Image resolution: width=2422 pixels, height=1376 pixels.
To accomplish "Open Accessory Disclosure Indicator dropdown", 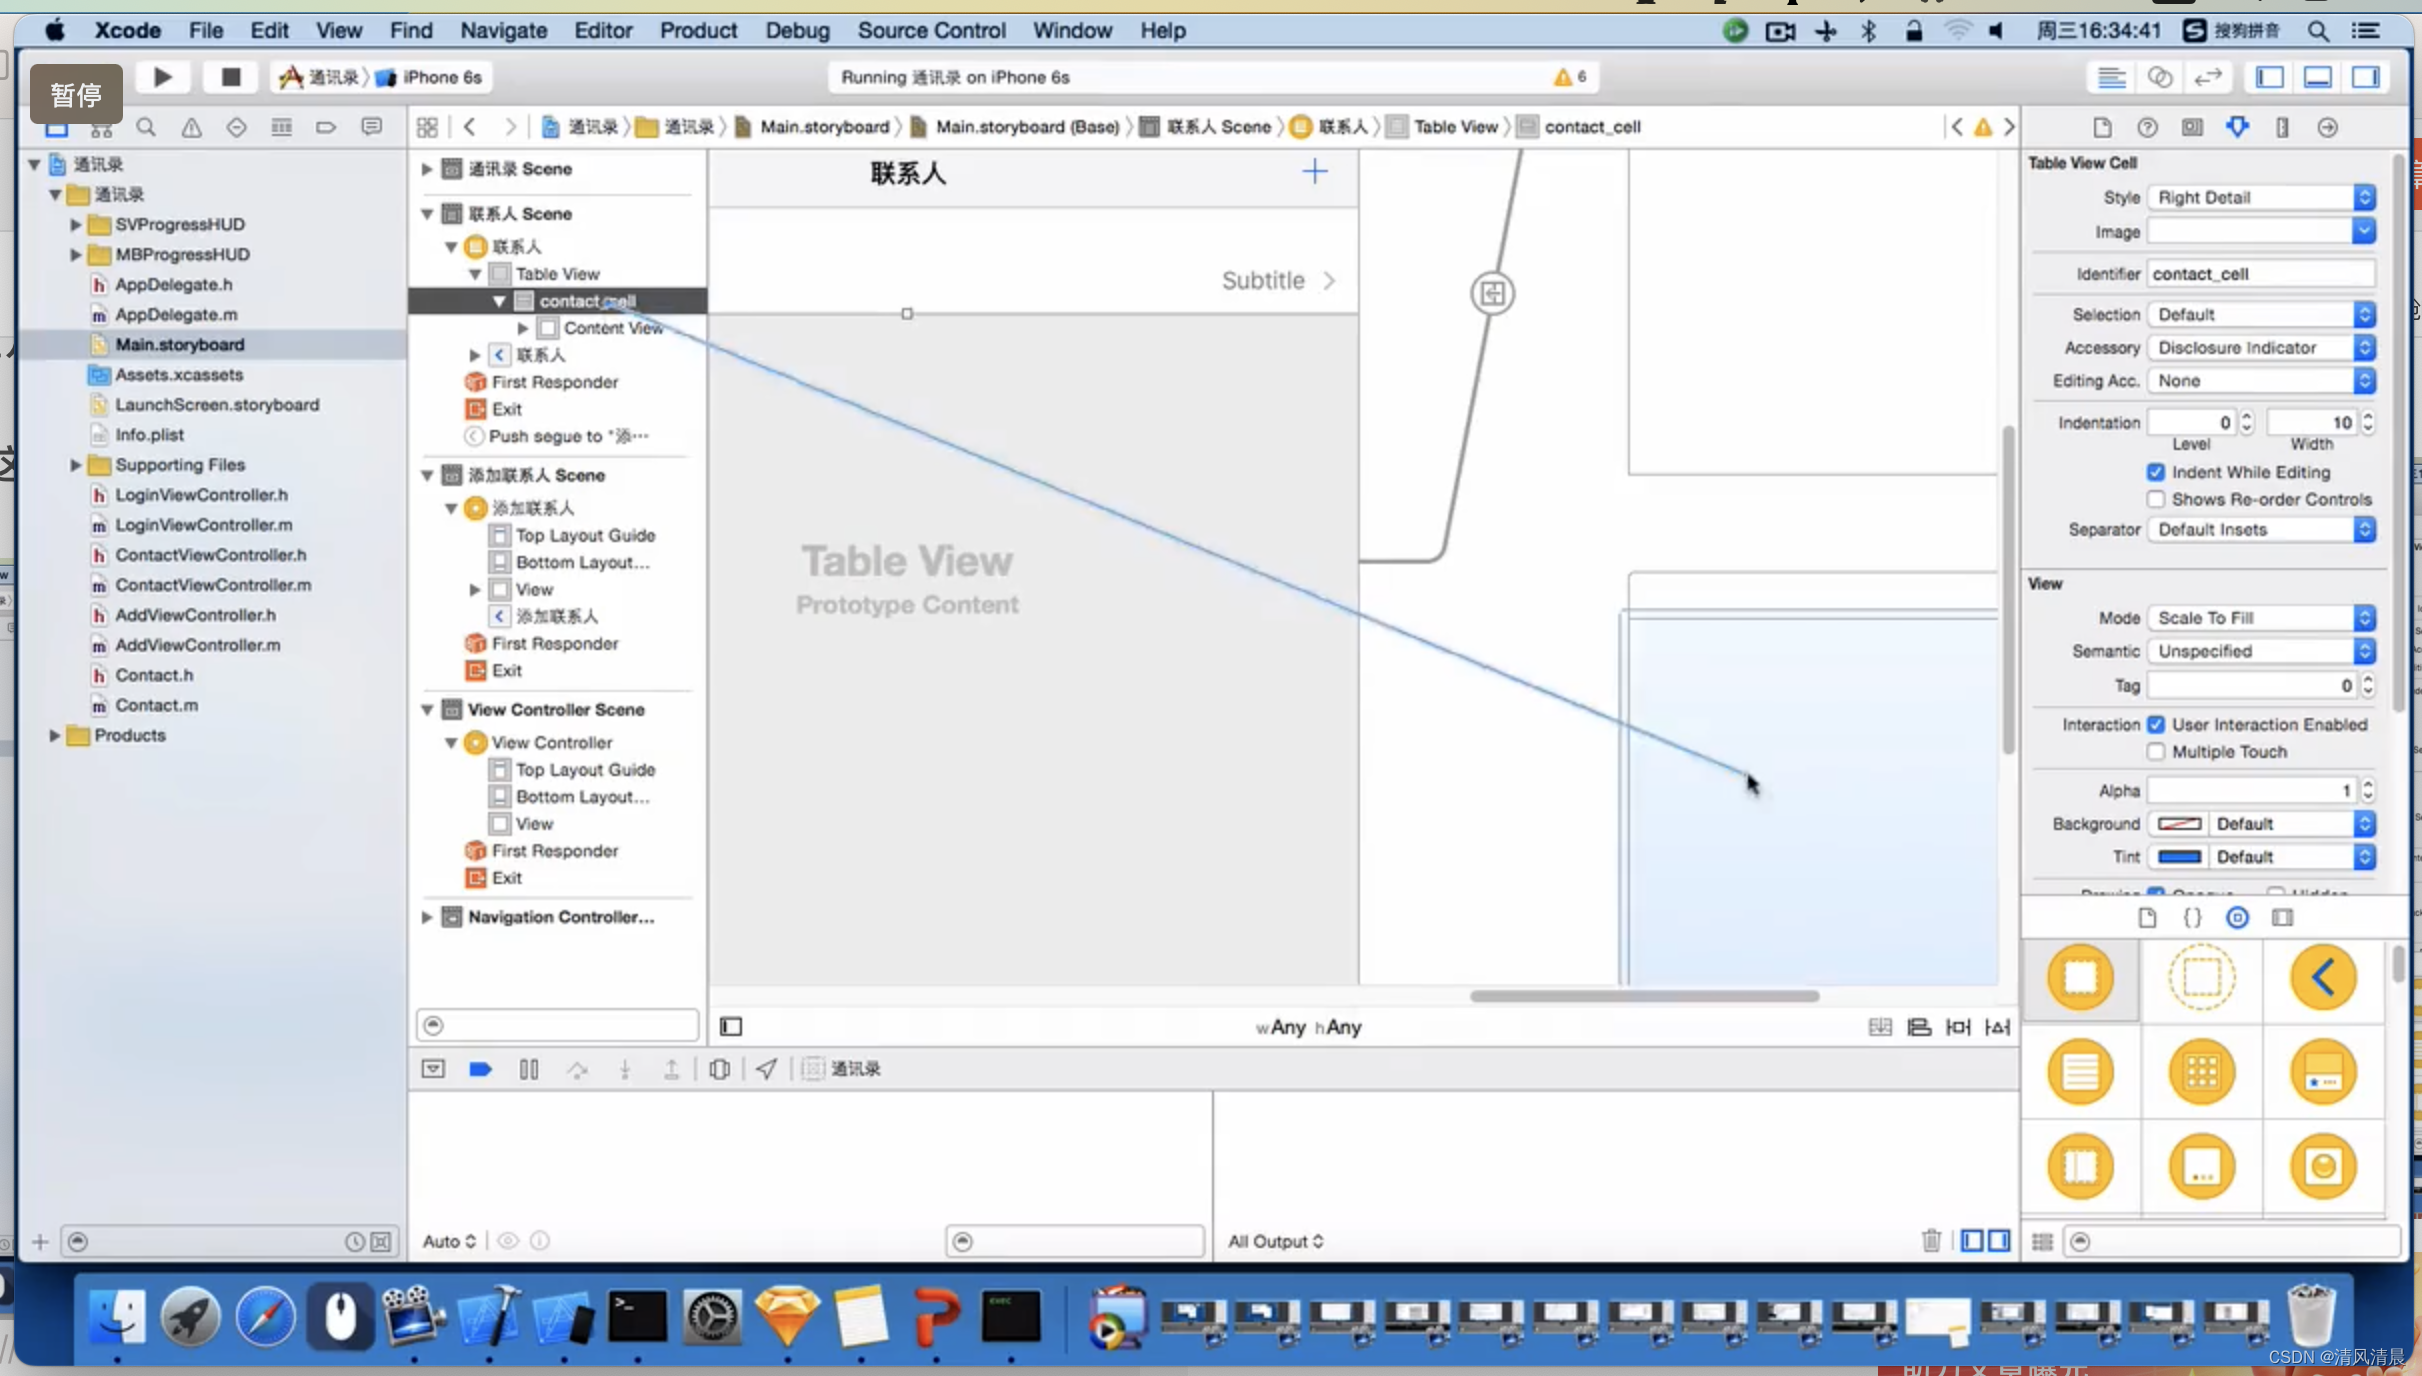I will click(x=2261, y=347).
